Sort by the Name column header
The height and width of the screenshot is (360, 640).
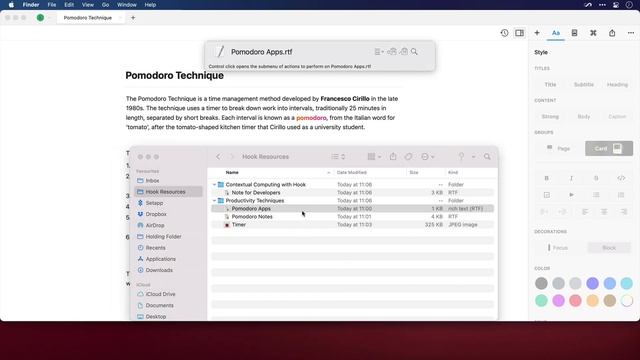[x=232, y=173]
